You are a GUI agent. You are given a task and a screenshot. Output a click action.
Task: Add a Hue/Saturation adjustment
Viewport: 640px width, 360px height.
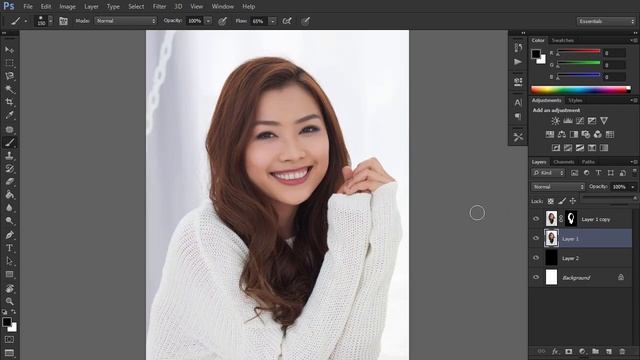click(550, 134)
